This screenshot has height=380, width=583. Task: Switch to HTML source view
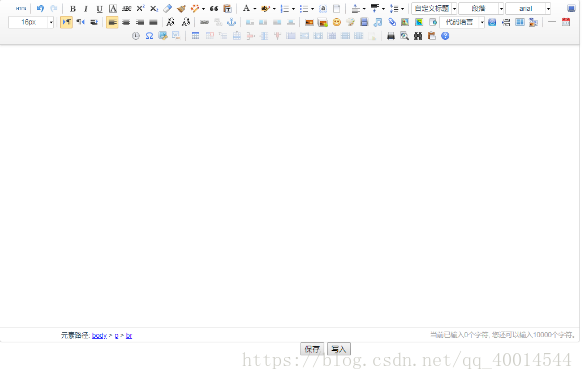click(21, 9)
